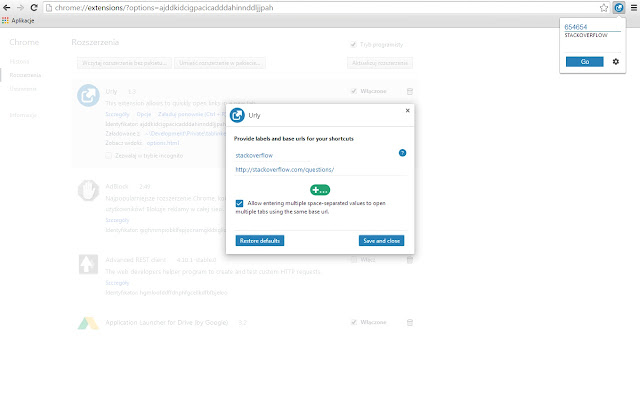Click the browser forward arrow
The height and width of the screenshot is (400, 640).
tap(20, 8)
